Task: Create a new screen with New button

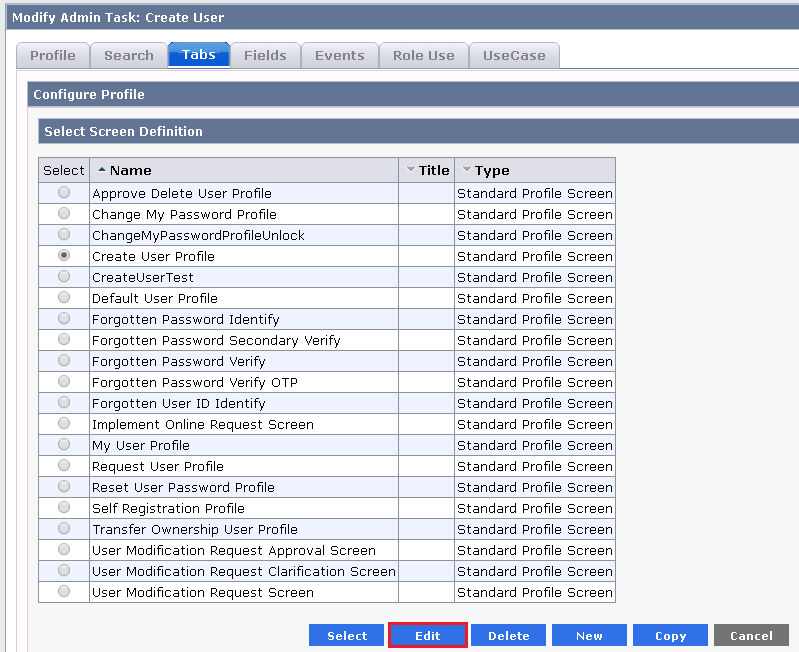Action: [589, 635]
